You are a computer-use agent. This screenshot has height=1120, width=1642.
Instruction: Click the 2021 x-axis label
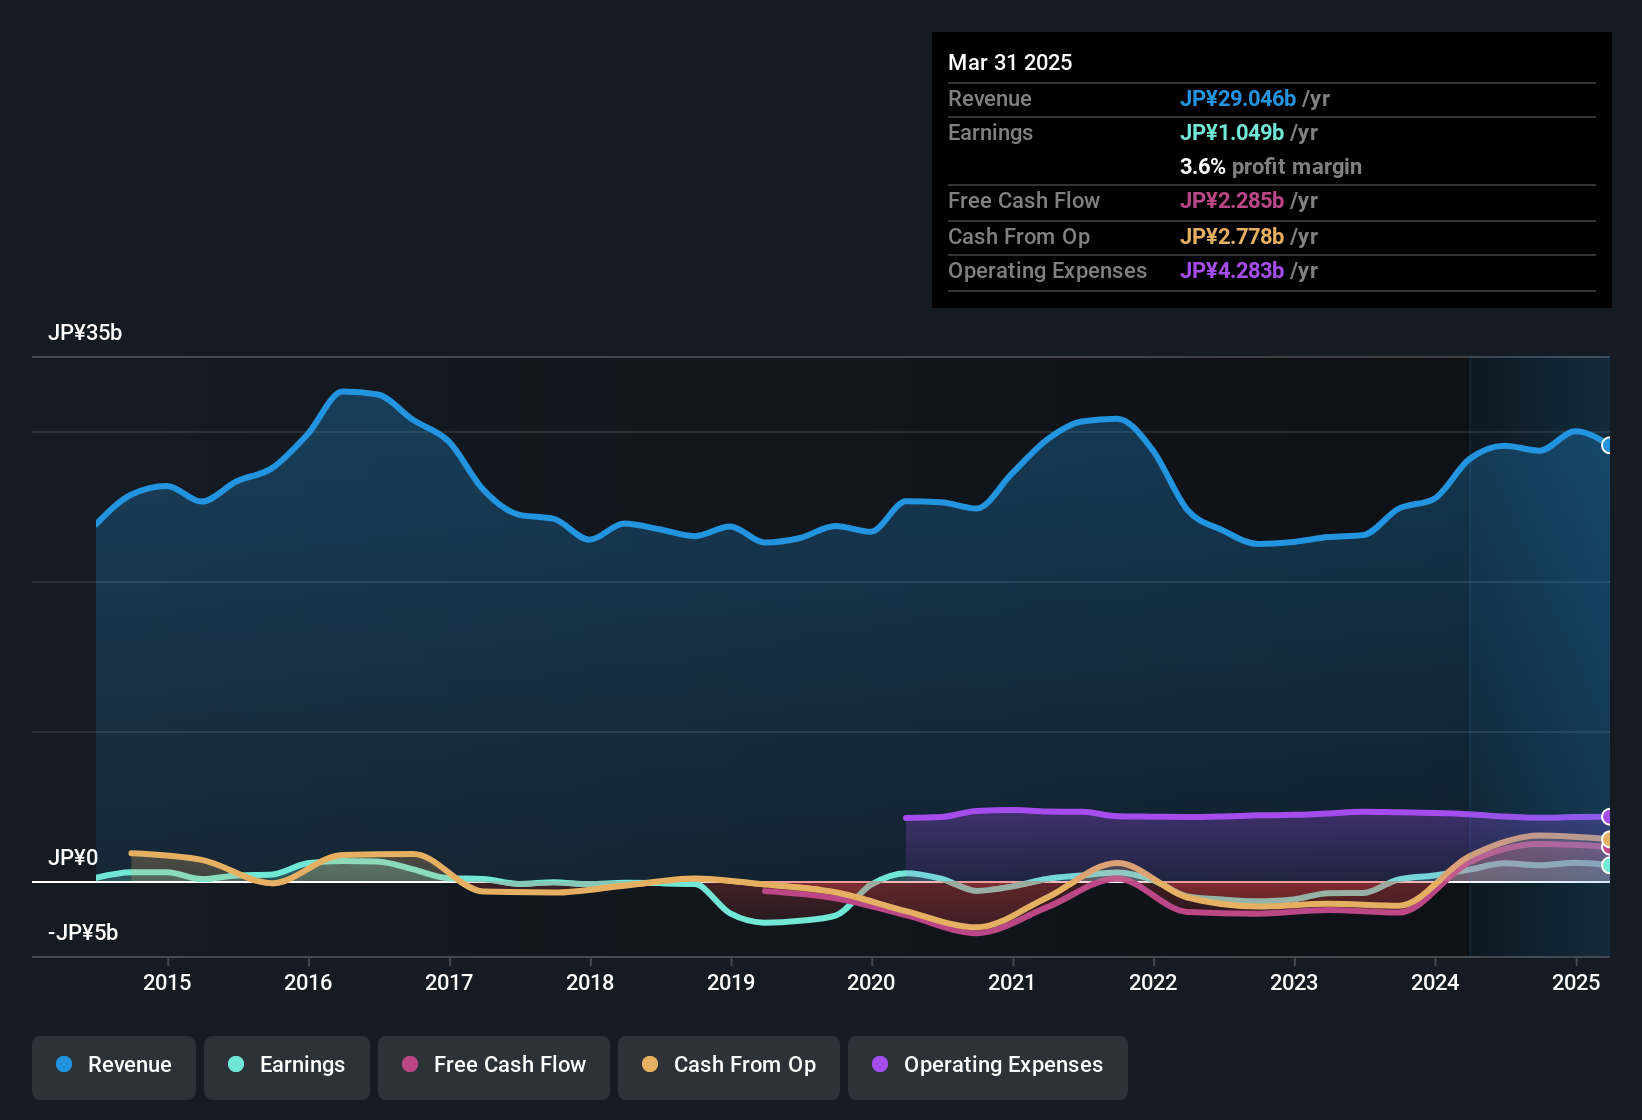tap(1012, 982)
